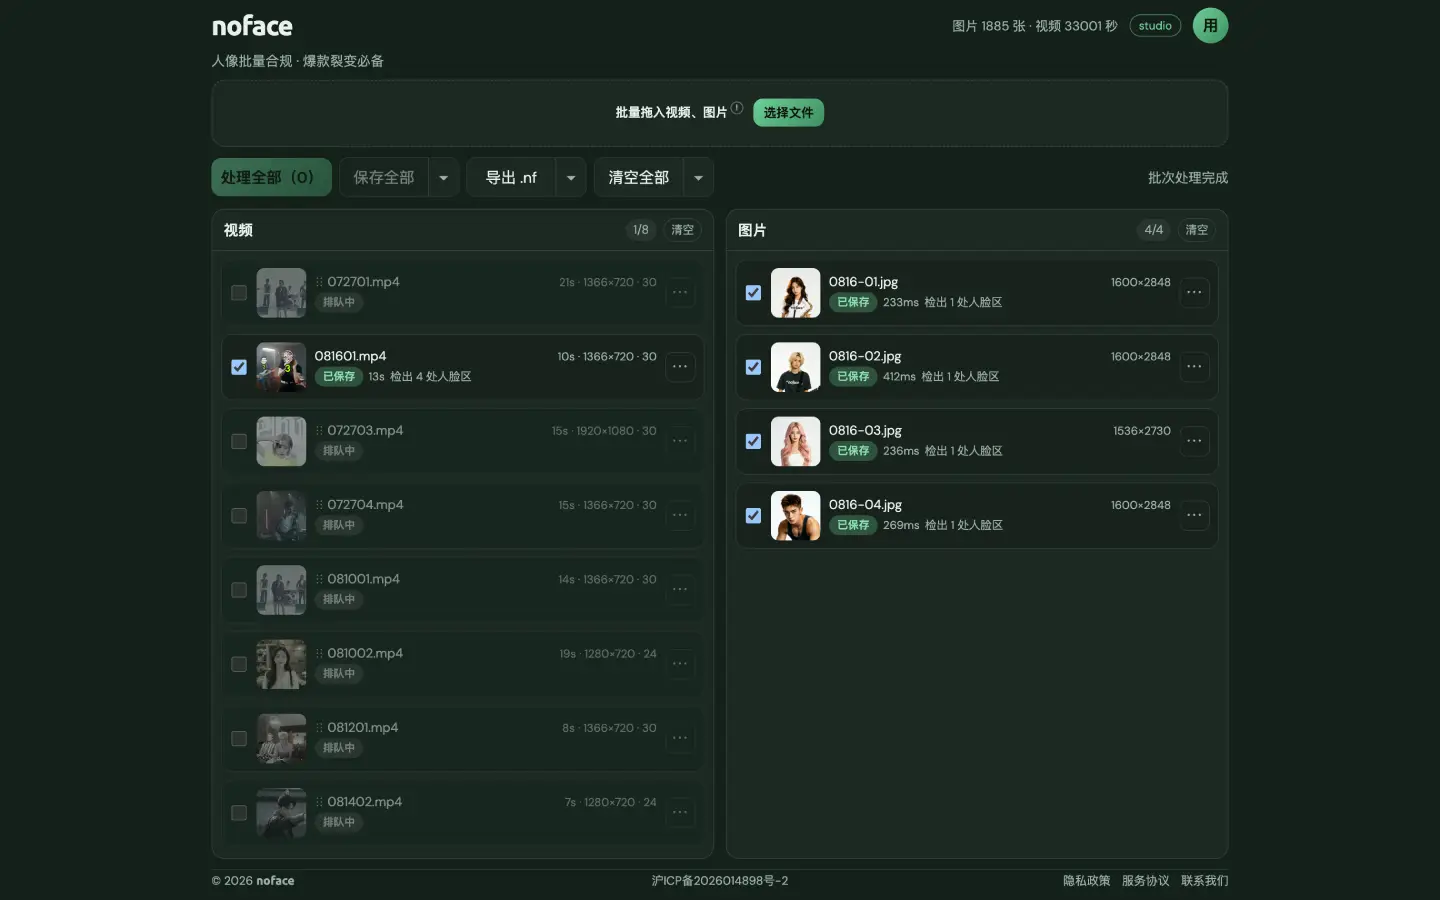Open thumbnail of 081002.mp4

(281, 664)
